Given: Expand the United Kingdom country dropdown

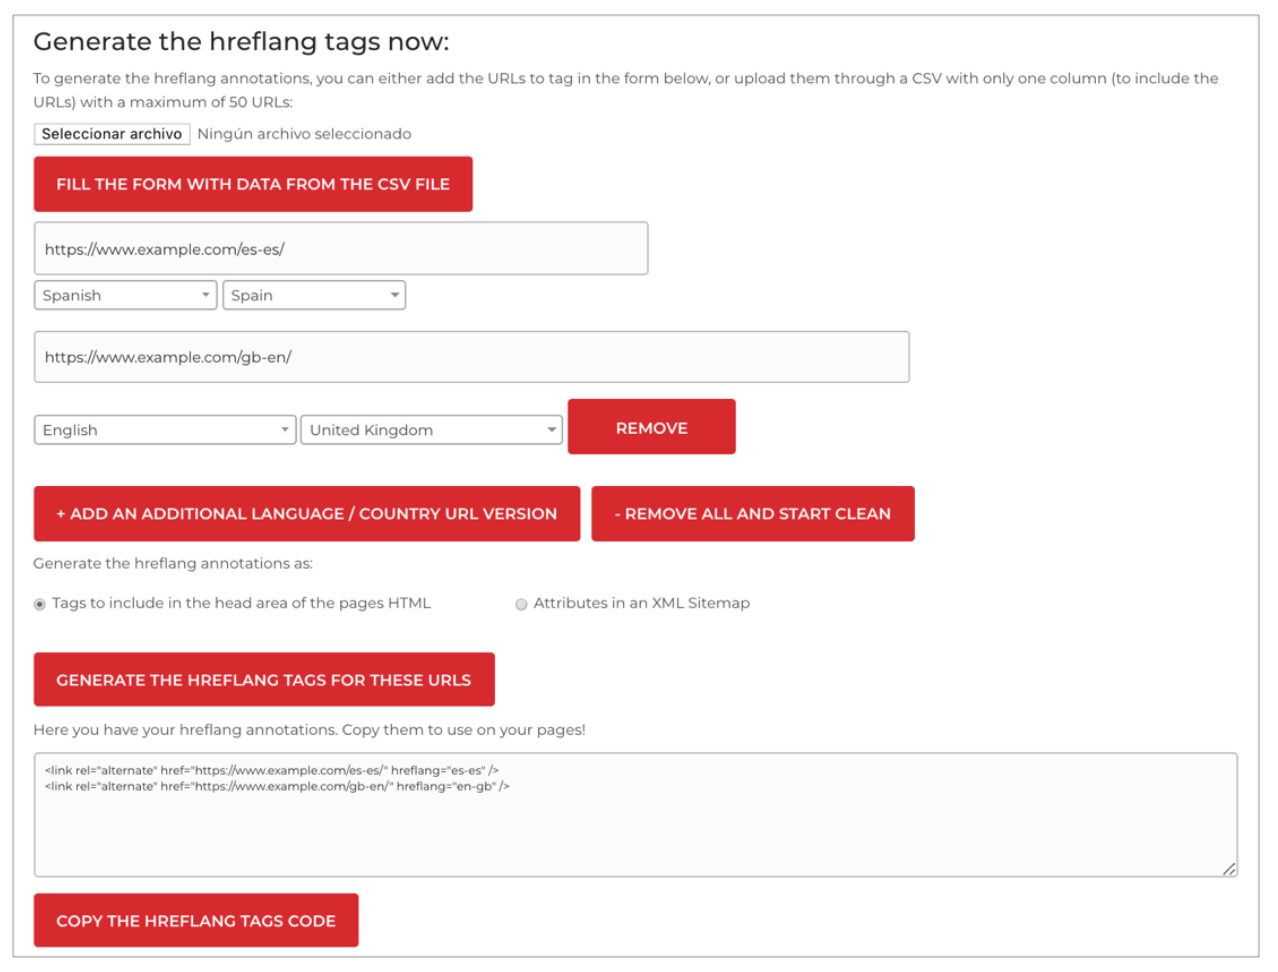Looking at the screenshot, I should [431, 430].
